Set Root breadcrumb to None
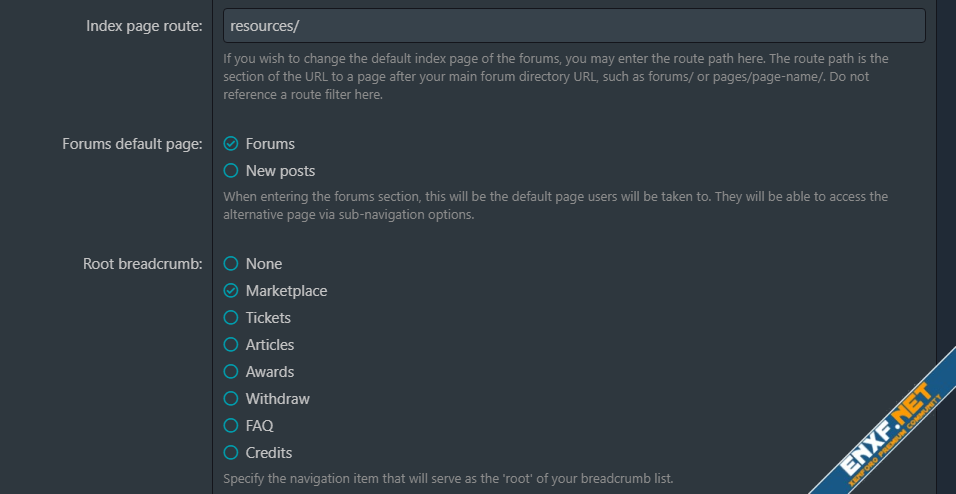Viewport: 956px width, 494px height. click(x=231, y=264)
